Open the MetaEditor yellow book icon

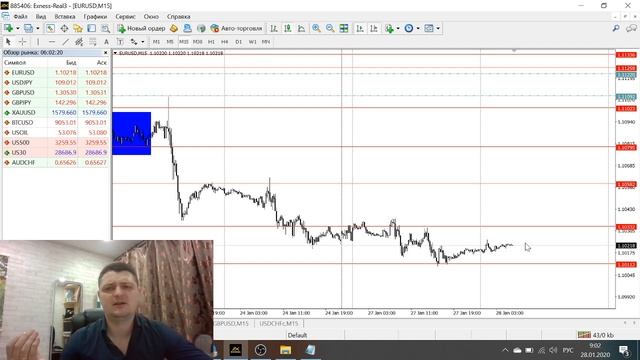coord(174,28)
